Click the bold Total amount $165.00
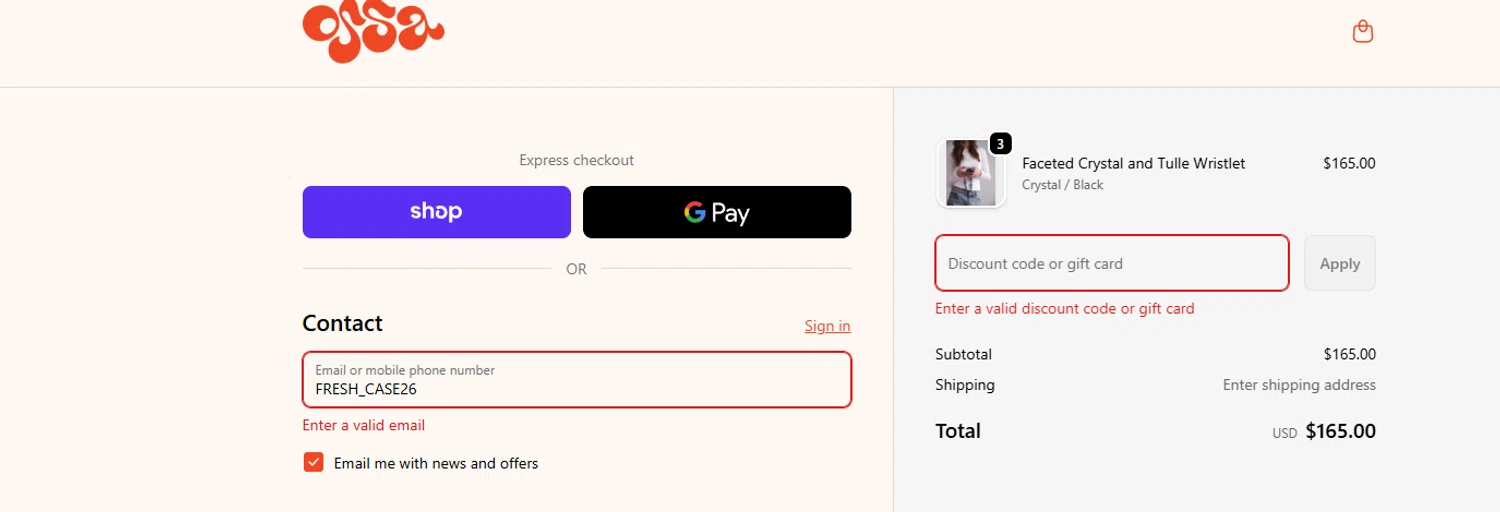This screenshot has height=512, width=1500. click(x=1340, y=431)
